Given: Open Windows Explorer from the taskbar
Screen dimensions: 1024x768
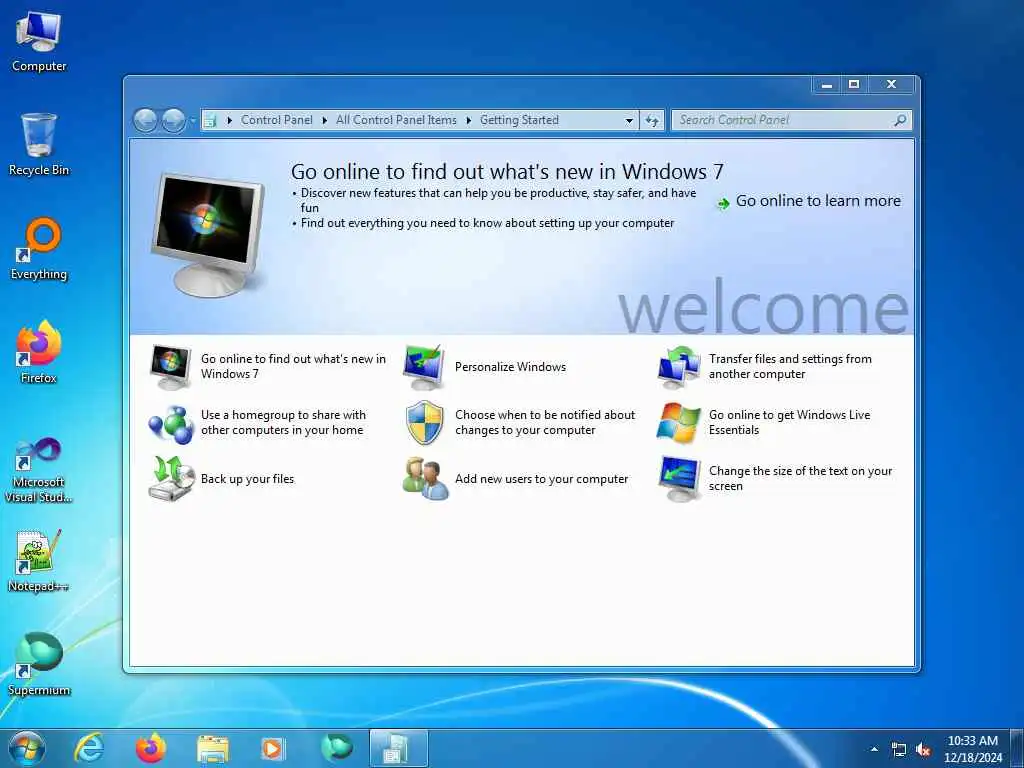Looking at the screenshot, I should pos(212,749).
